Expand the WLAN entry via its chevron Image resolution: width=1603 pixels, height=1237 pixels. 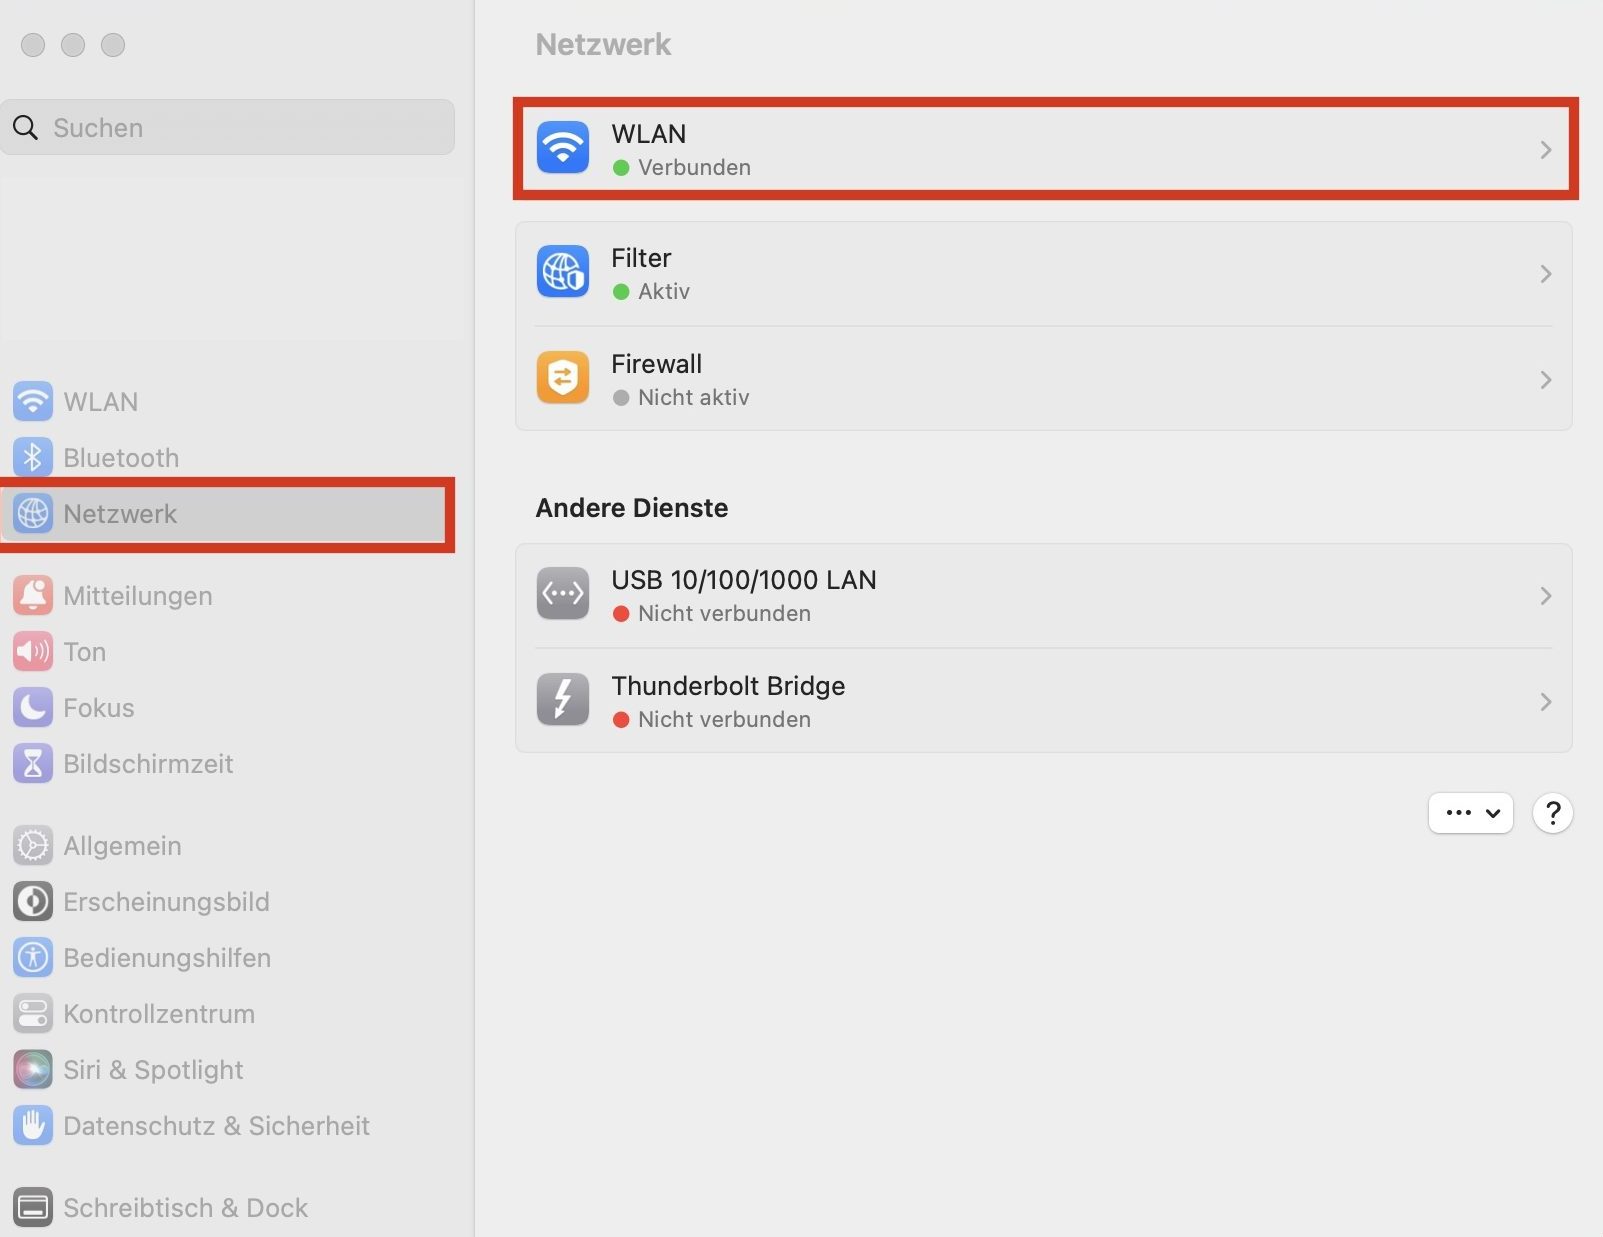[x=1545, y=149]
